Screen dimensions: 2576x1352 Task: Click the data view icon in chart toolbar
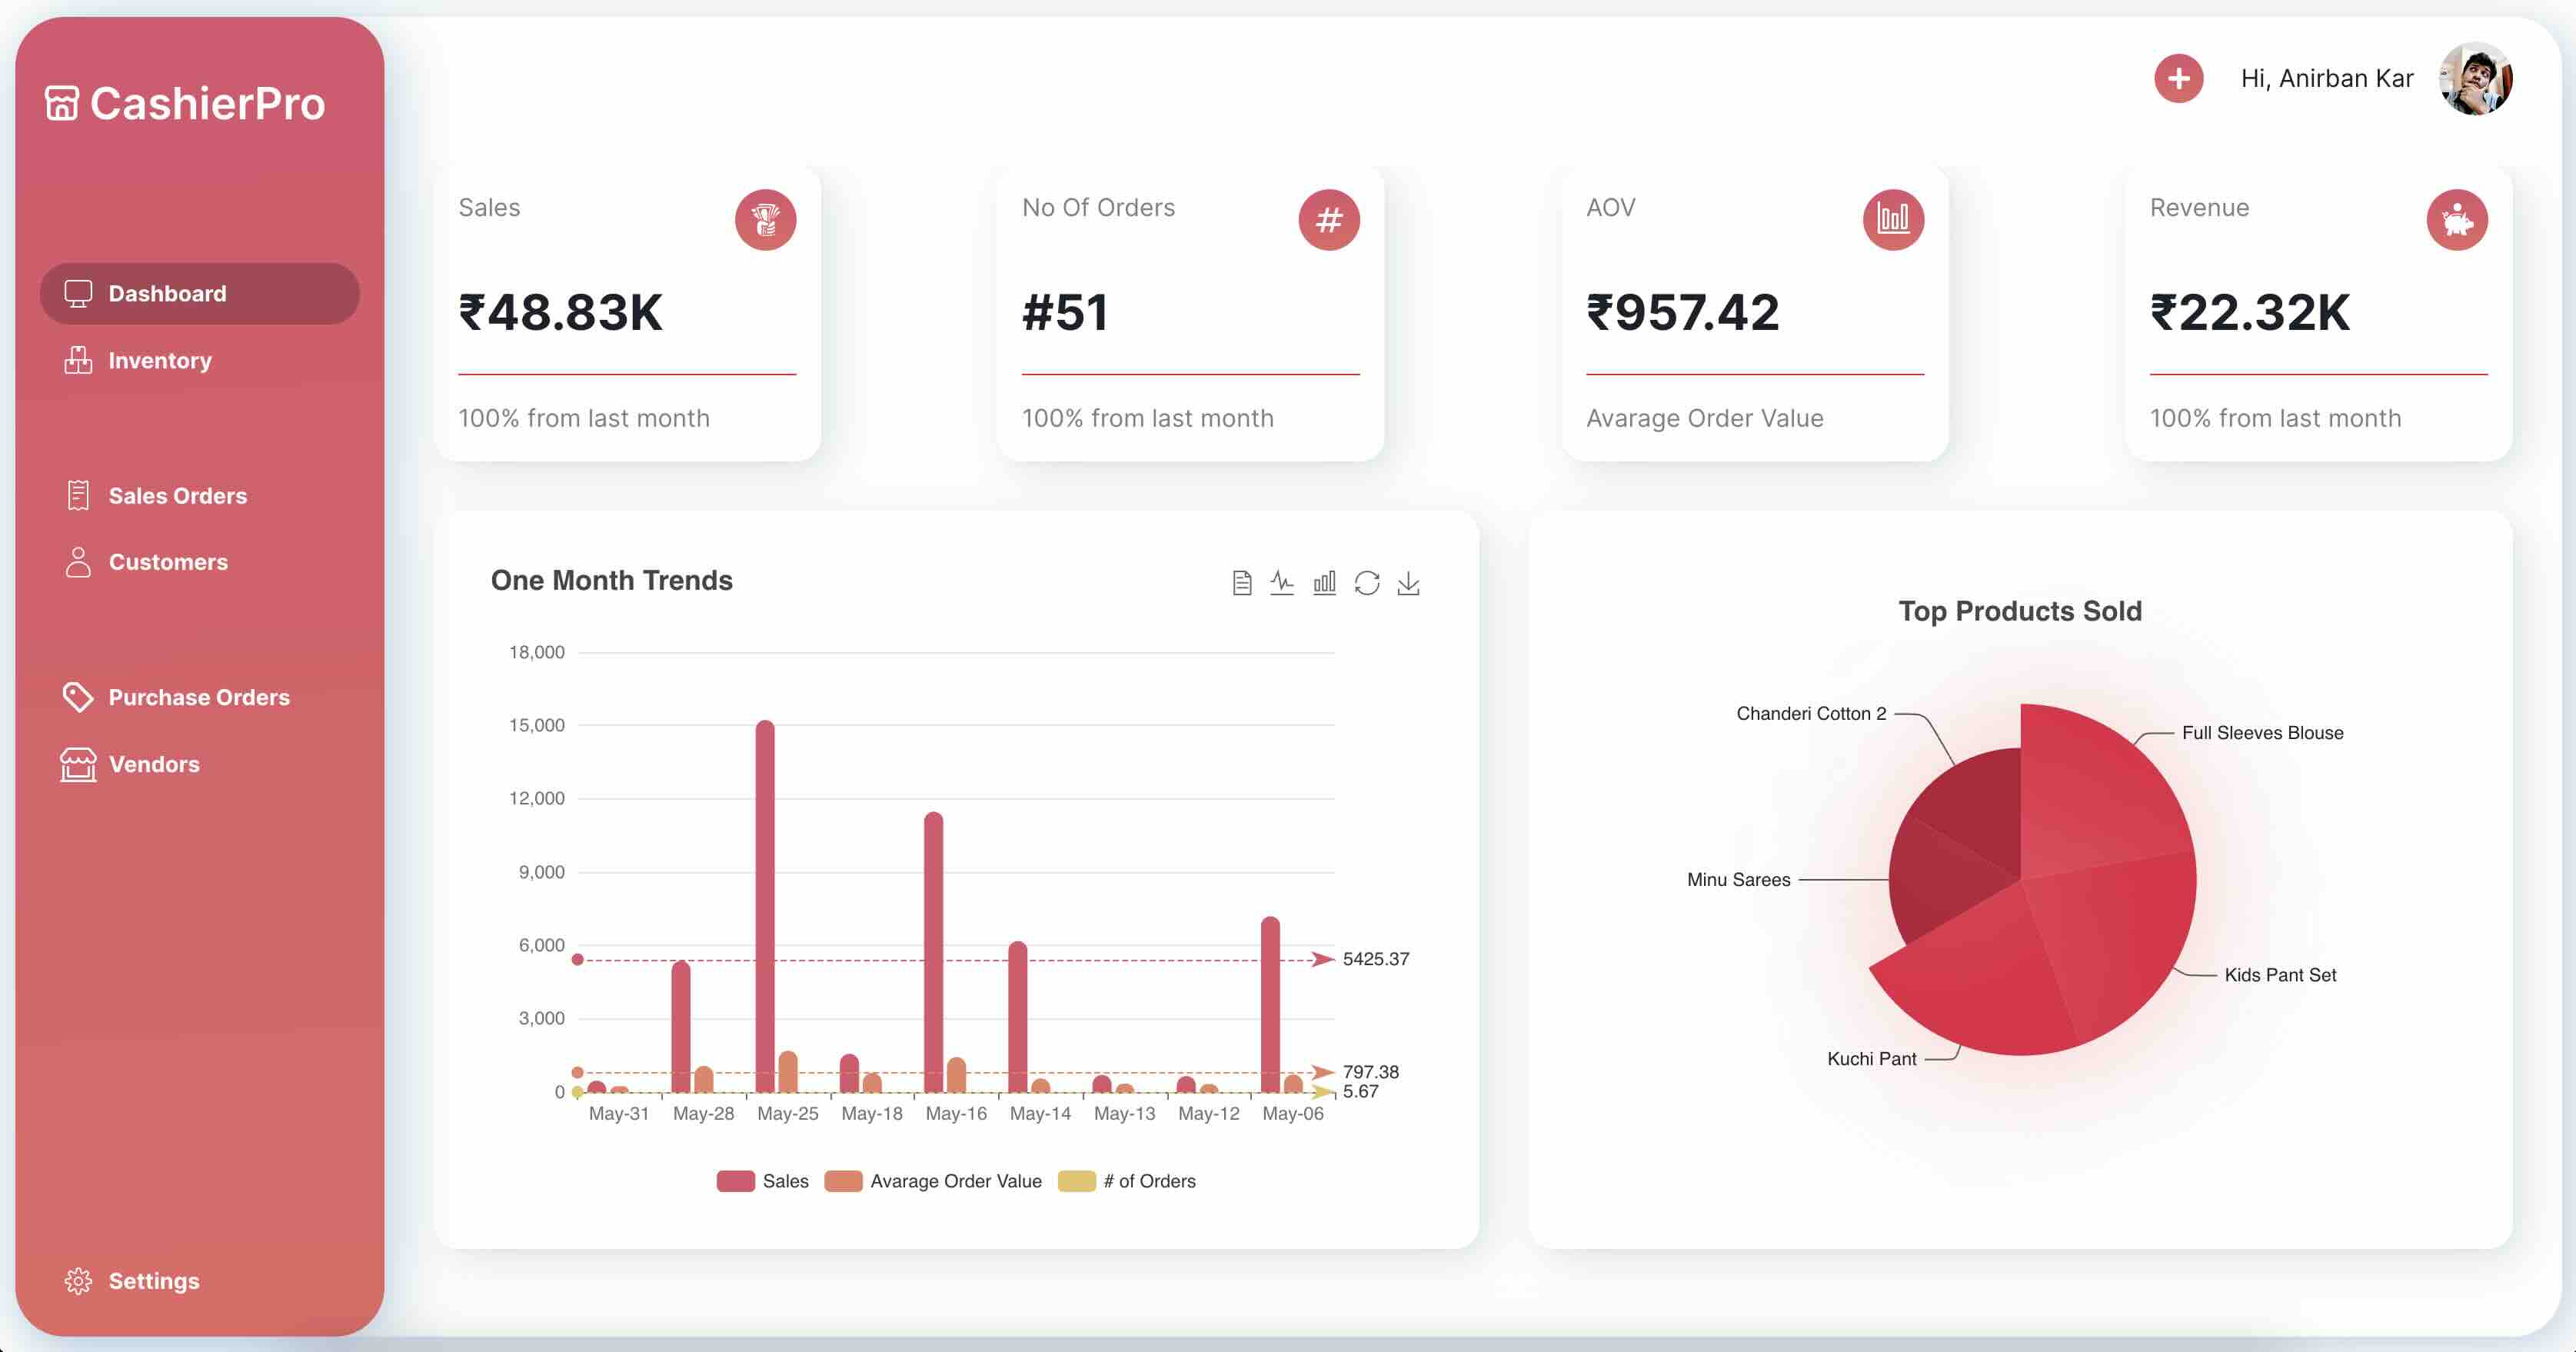(x=1241, y=583)
